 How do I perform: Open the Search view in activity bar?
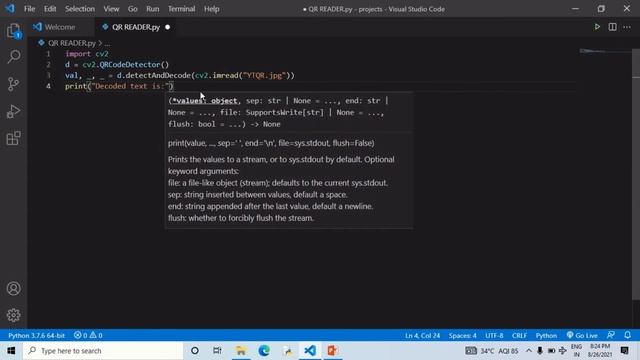tap(13, 57)
